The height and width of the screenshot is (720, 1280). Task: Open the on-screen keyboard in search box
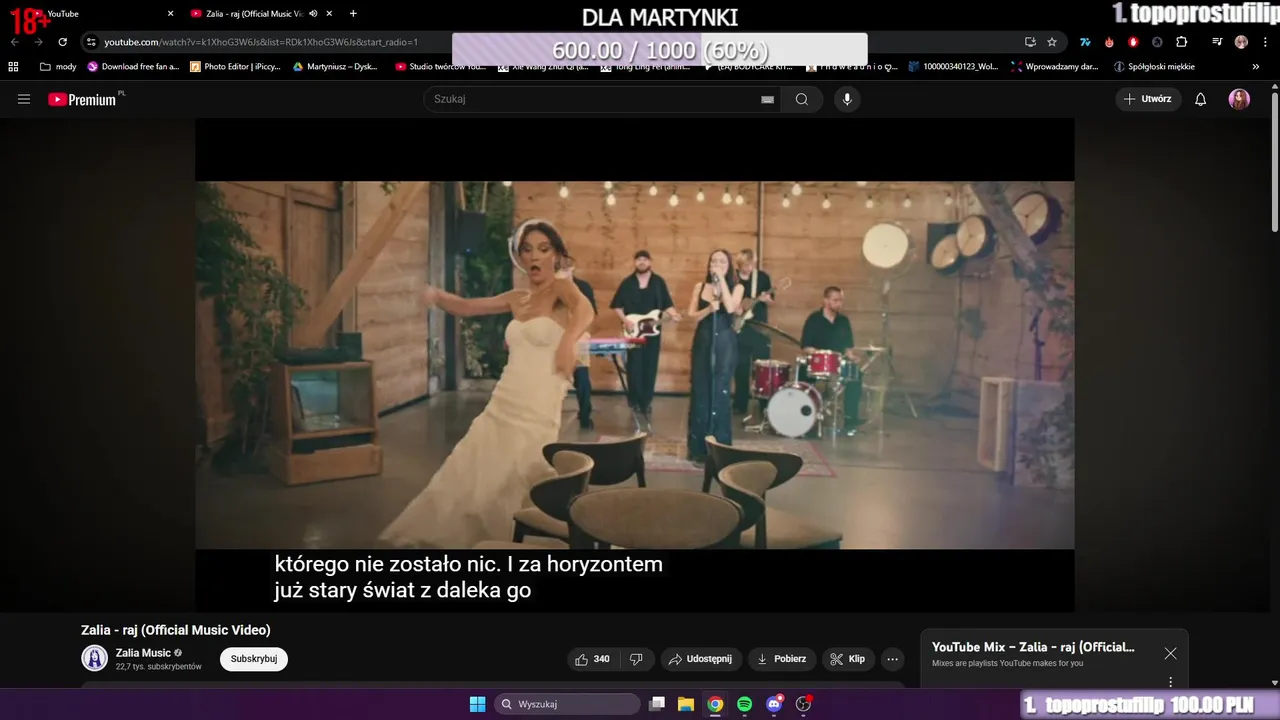pyautogui.click(x=767, y=99)
